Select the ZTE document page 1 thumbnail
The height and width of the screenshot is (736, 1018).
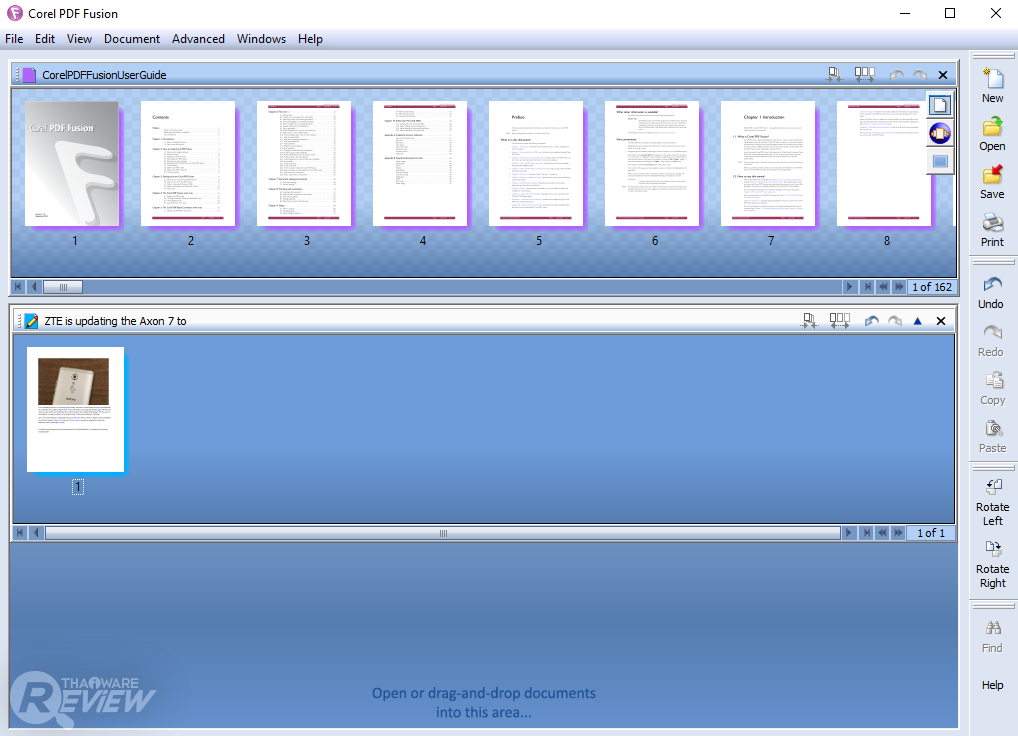(x=75, y=410)
